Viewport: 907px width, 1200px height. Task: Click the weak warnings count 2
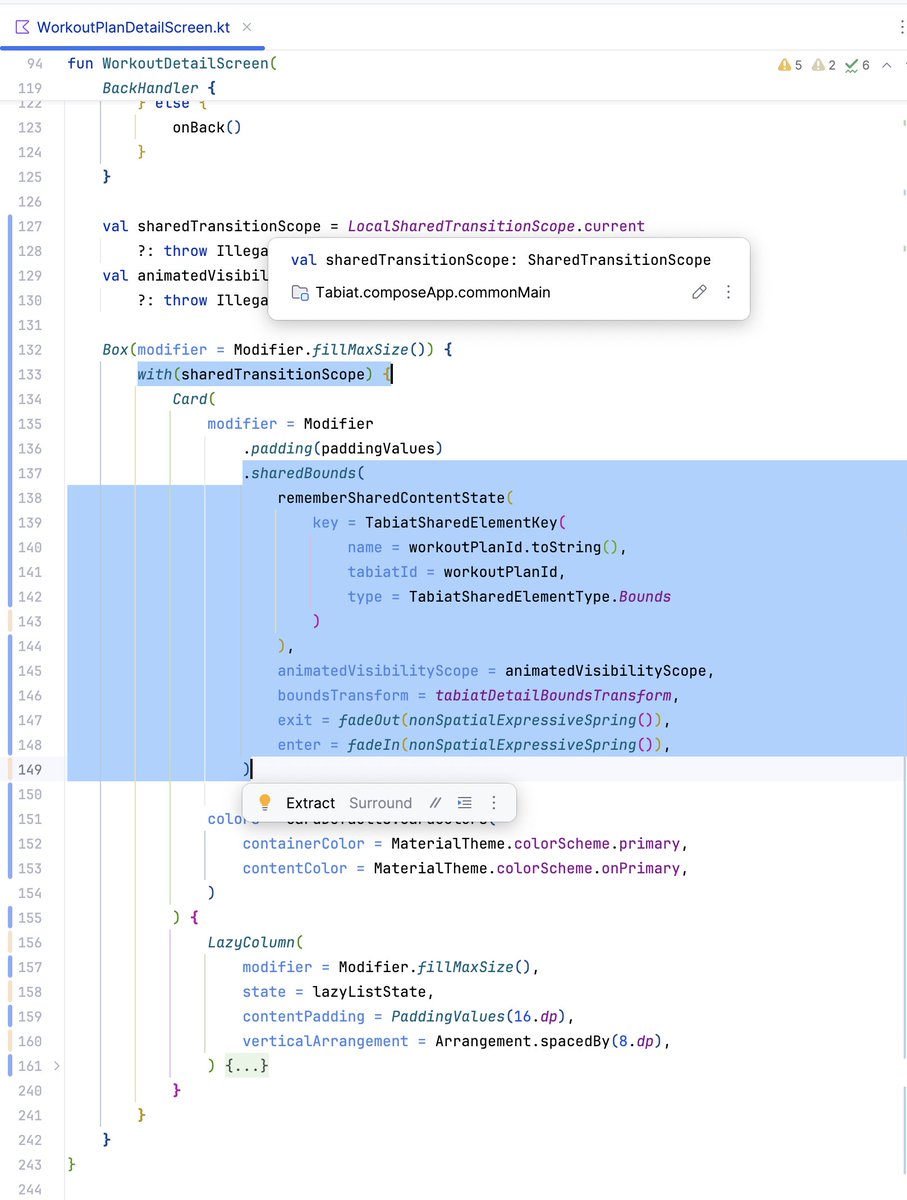824,65
